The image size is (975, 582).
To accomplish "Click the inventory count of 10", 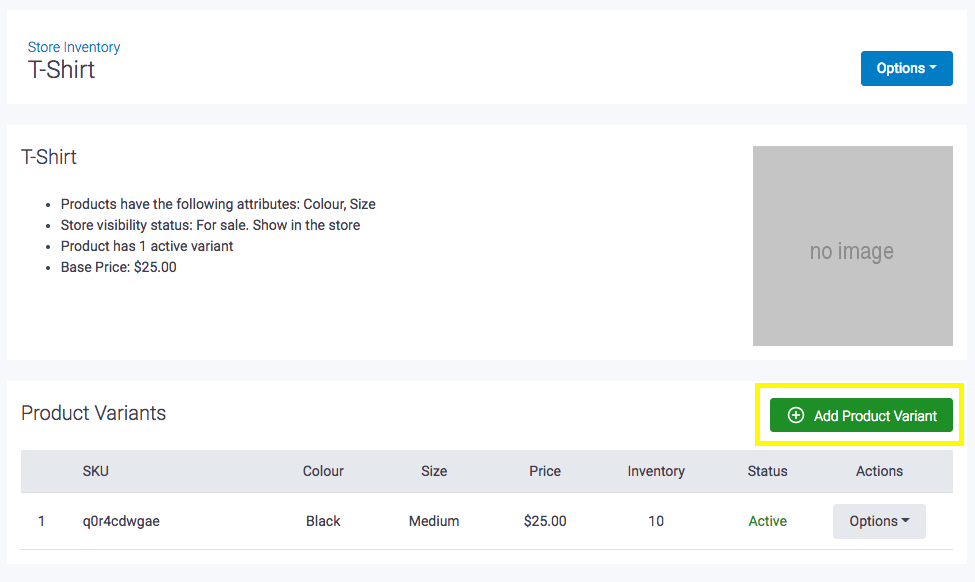I will pyautogui.click(x=656, y=521).
